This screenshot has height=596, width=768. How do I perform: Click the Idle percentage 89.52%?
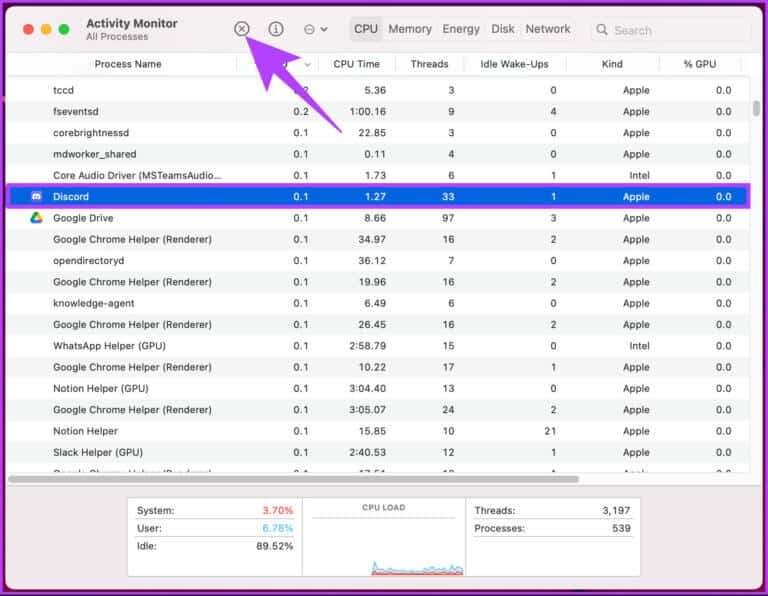(275, 546)
